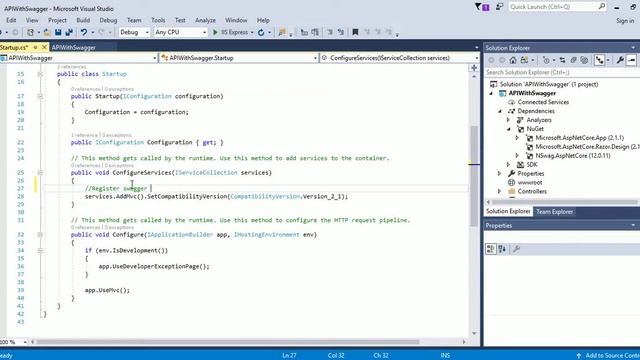Click the notifications flag icon in title bar
This screenshot has height=360, width=640.
coord(482,7)
